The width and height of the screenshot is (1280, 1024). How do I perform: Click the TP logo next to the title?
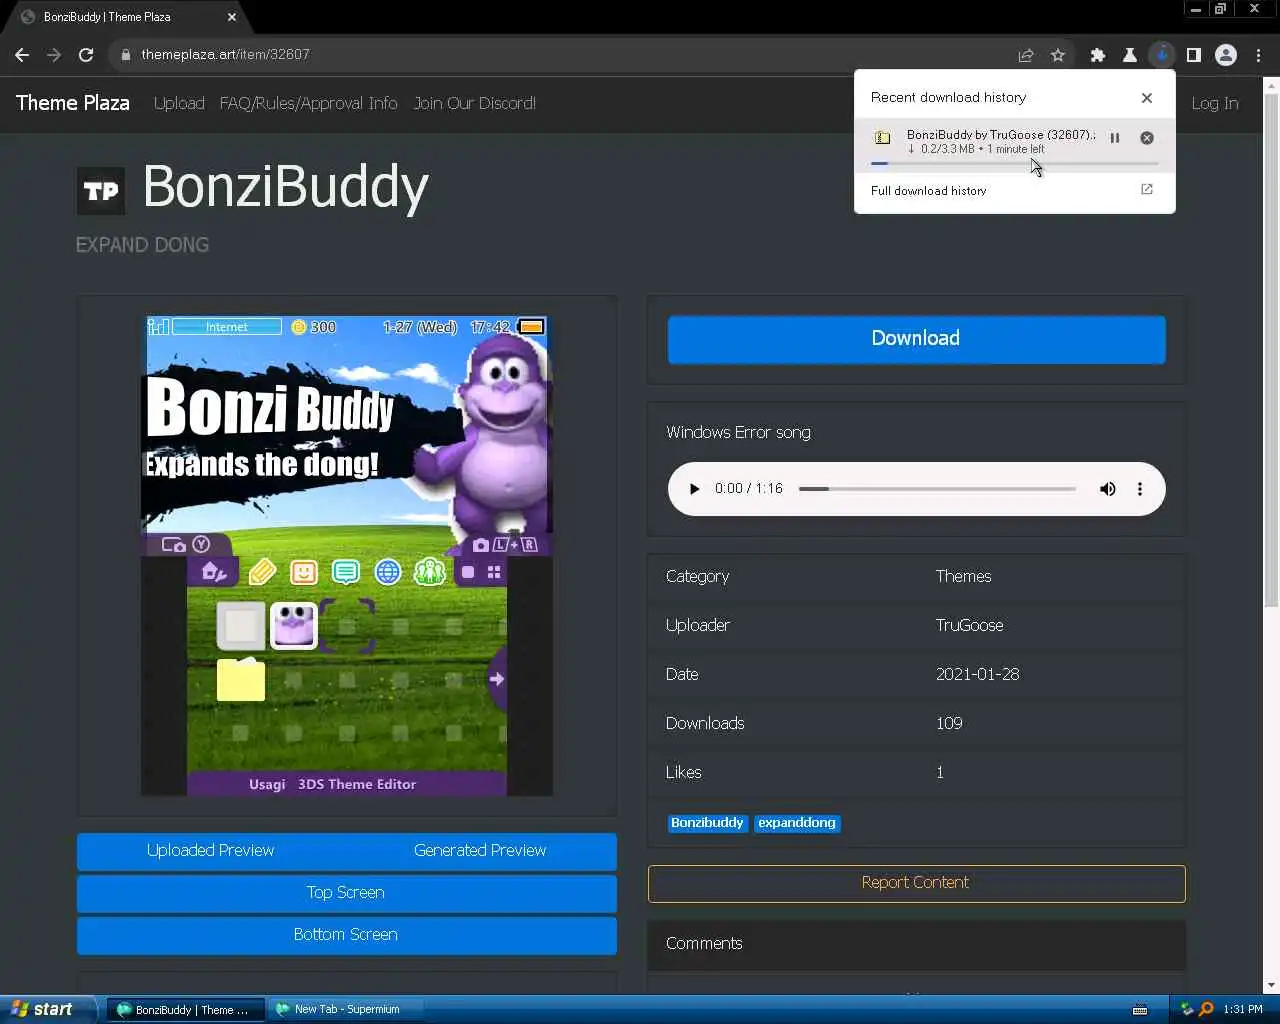pyautogui.click(x=101, y=191)
